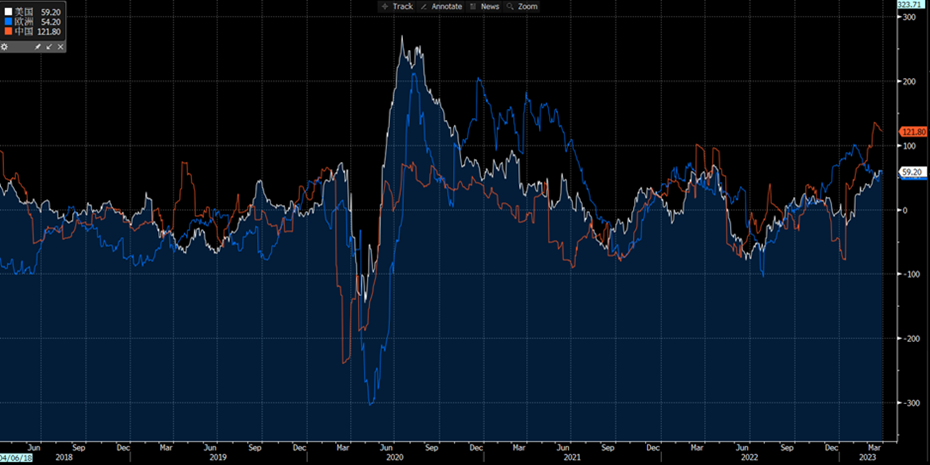Viewport: 930px width, 465px height.
Task: Click the orange 121.80 axis value tag
Action: (x=913, y=132)
